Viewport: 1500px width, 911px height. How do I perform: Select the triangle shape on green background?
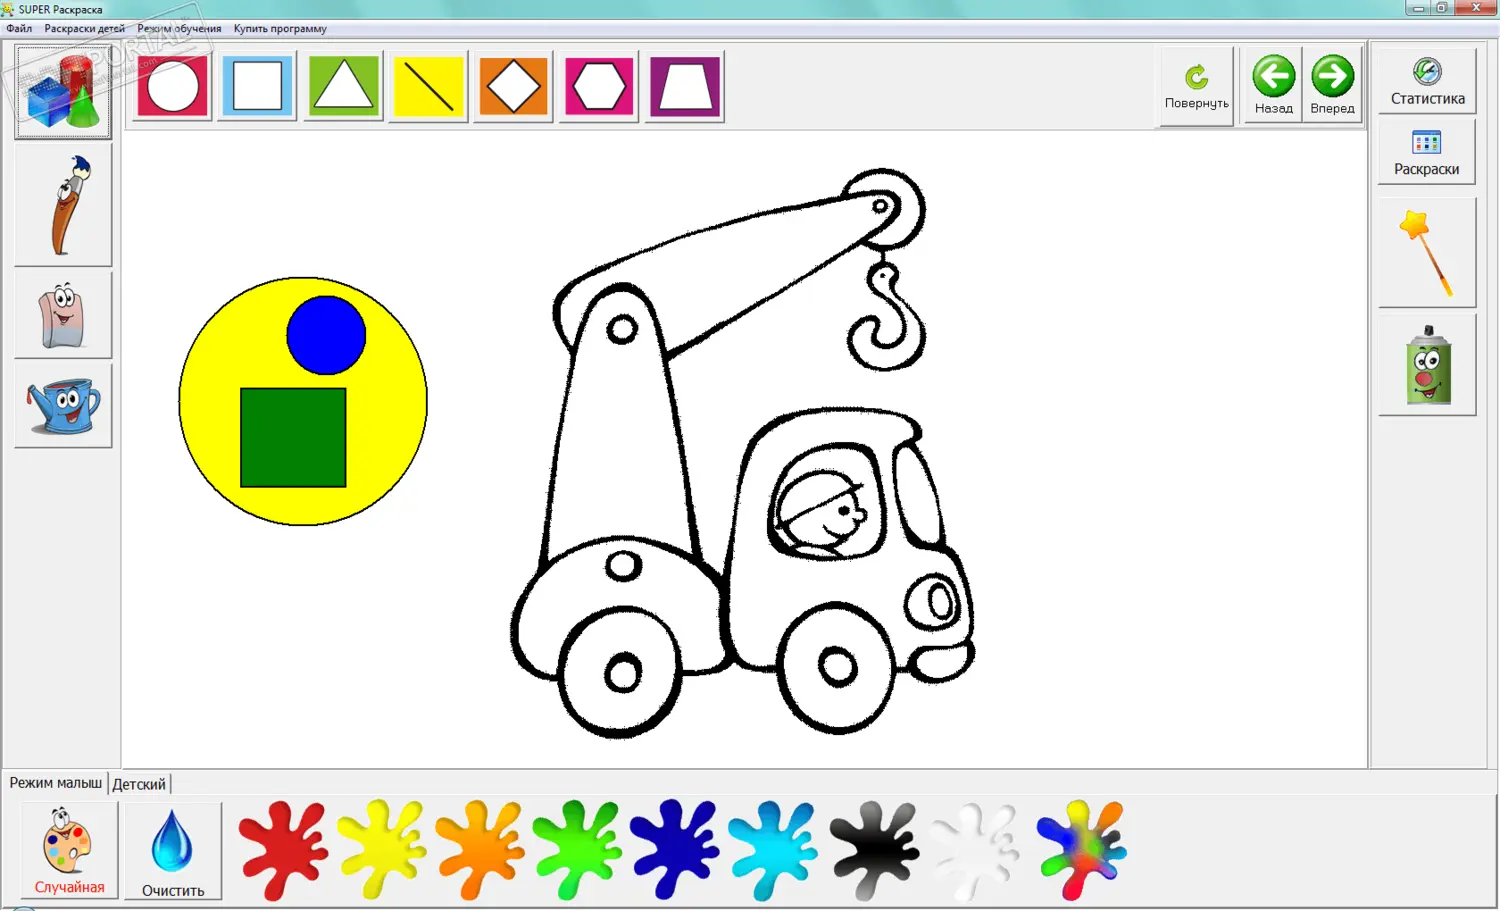344,87
